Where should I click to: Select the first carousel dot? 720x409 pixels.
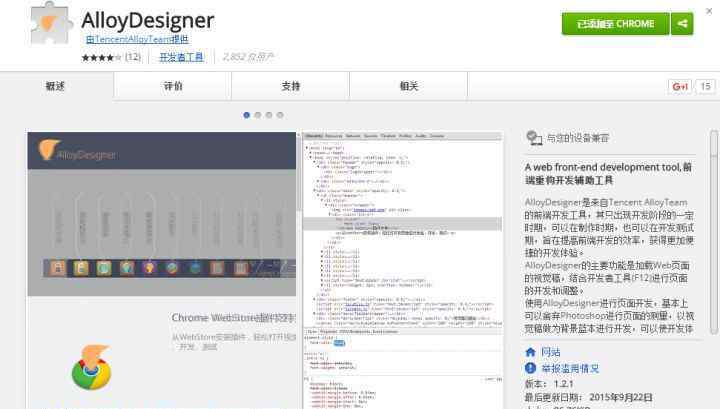[x=247, y=115]
